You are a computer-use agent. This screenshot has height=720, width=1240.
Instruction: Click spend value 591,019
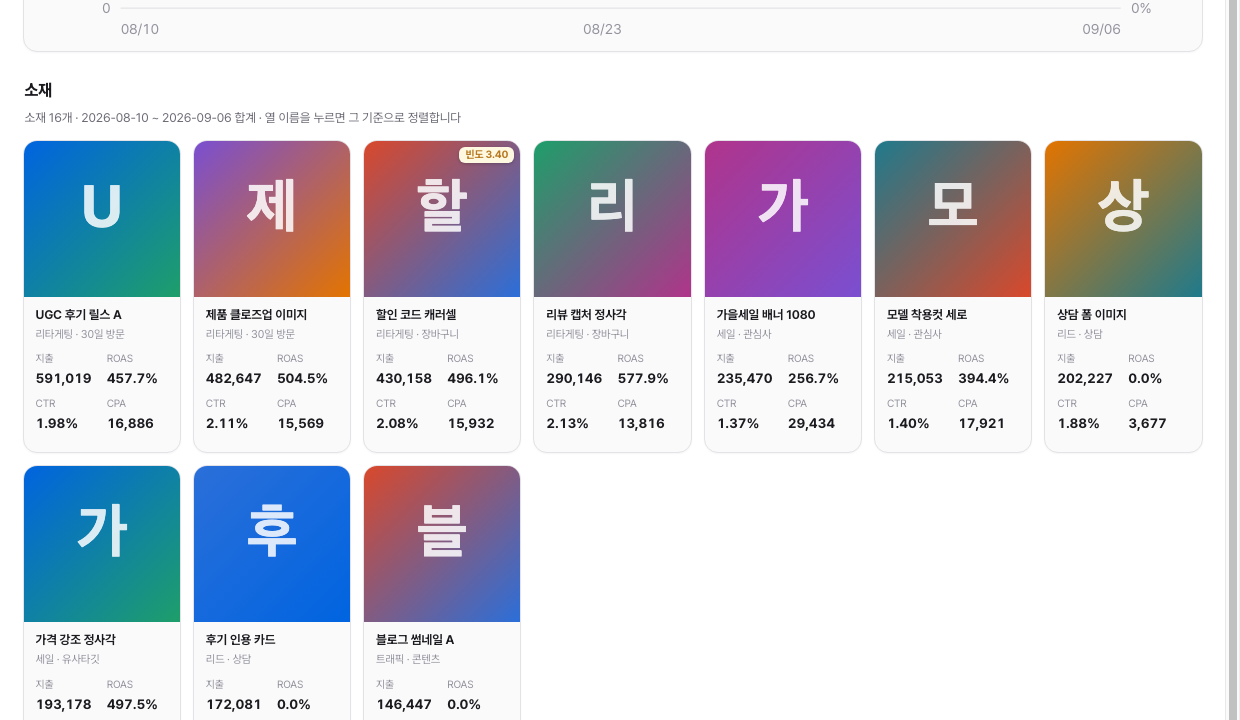64,379
